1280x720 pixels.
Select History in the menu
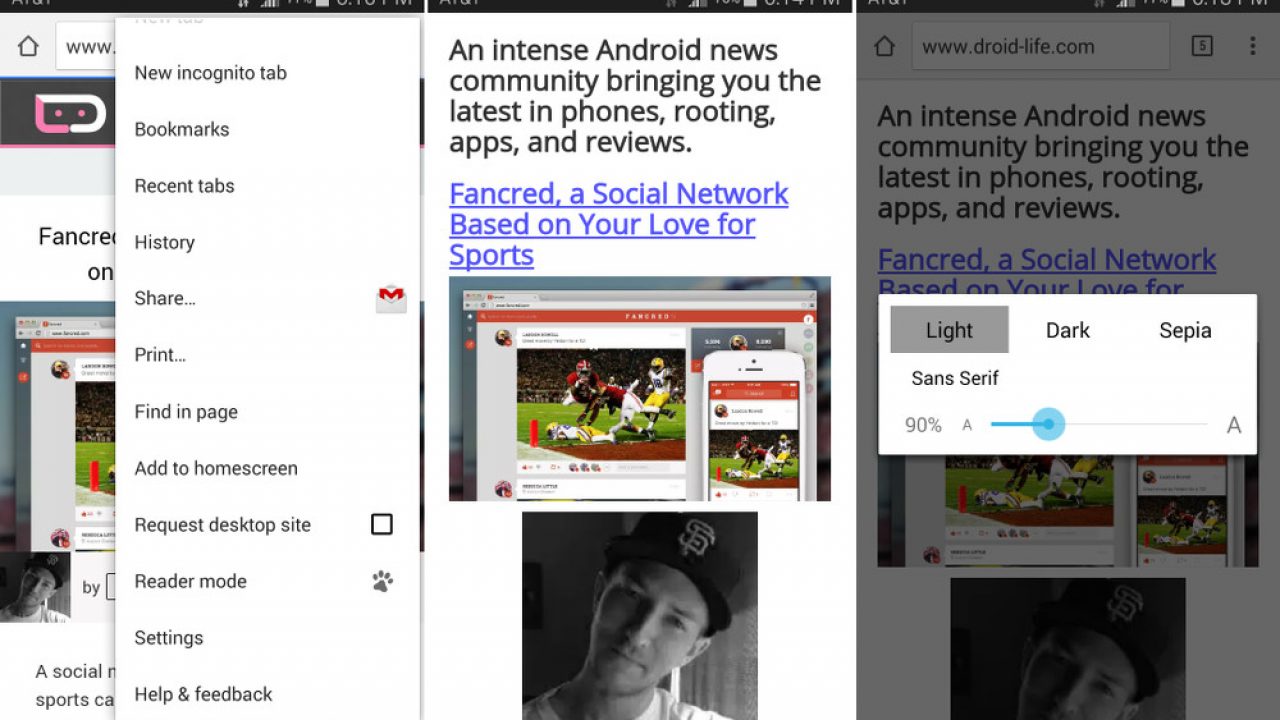tap(165, 242)
